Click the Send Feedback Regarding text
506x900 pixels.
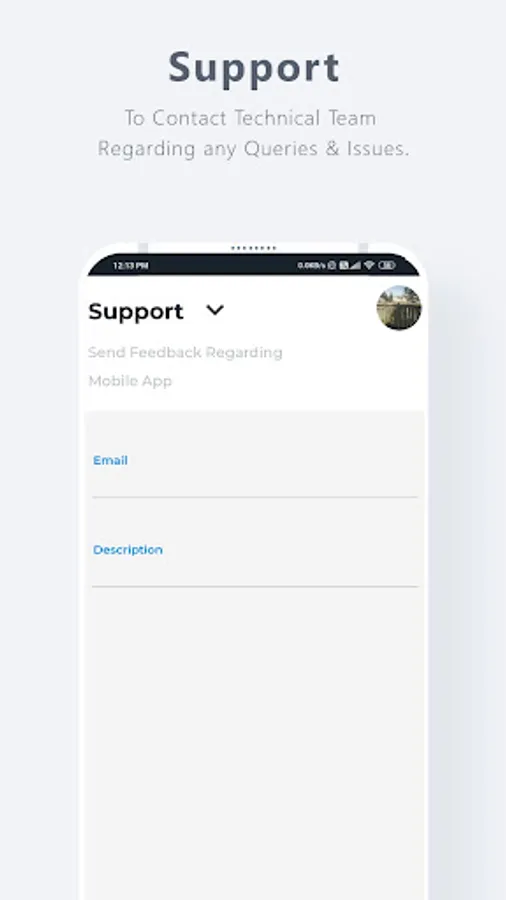pos(185,352)
